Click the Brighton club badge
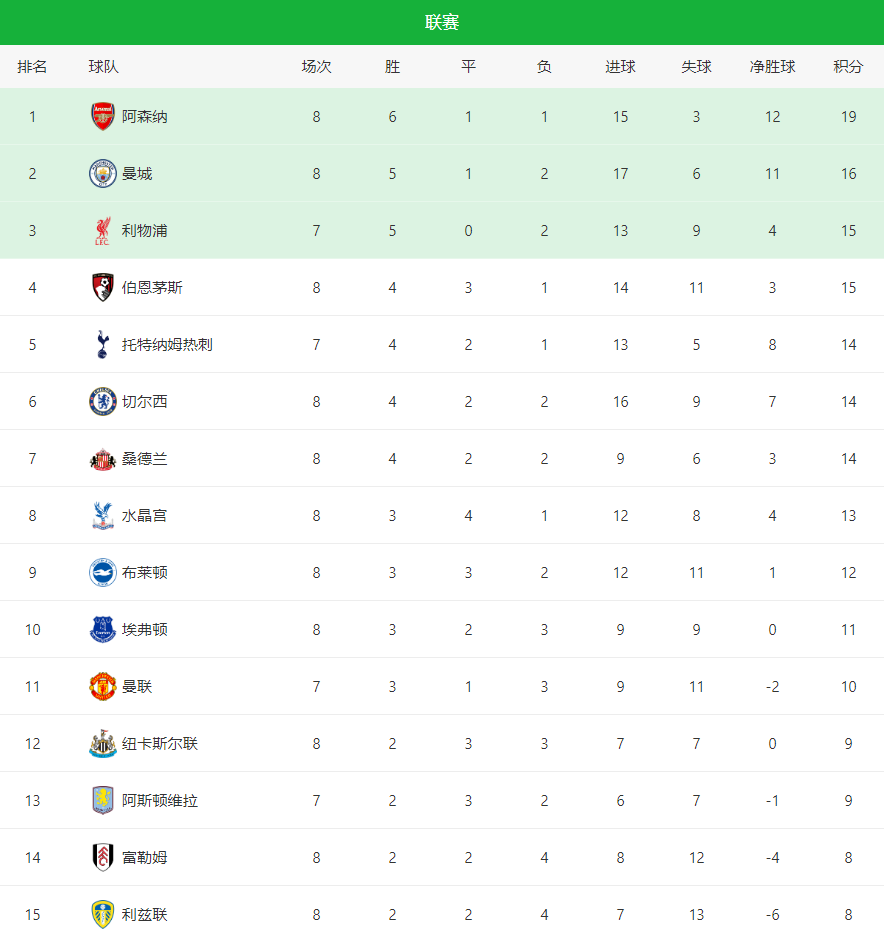Image resolution: width=884 pixels, height=932 pixels. (102, 573)
